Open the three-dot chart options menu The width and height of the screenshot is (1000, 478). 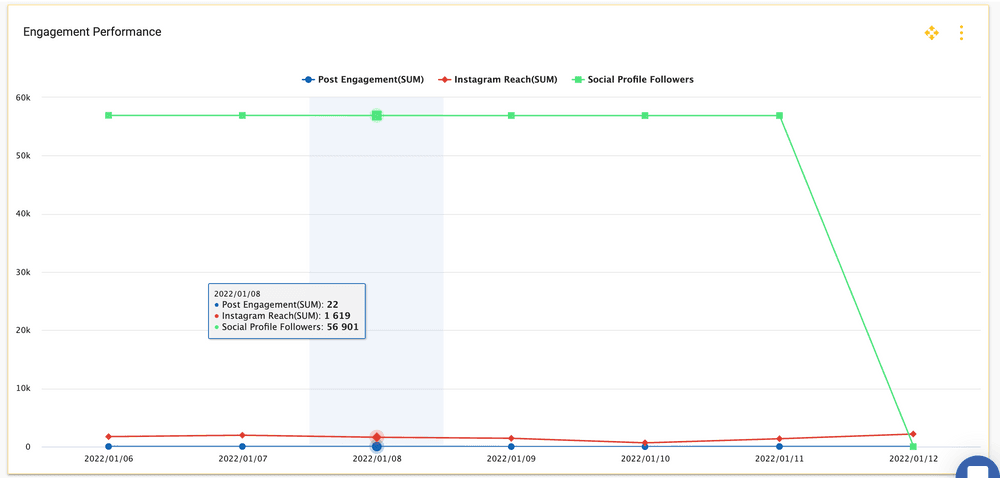click(x=961, y=33)
